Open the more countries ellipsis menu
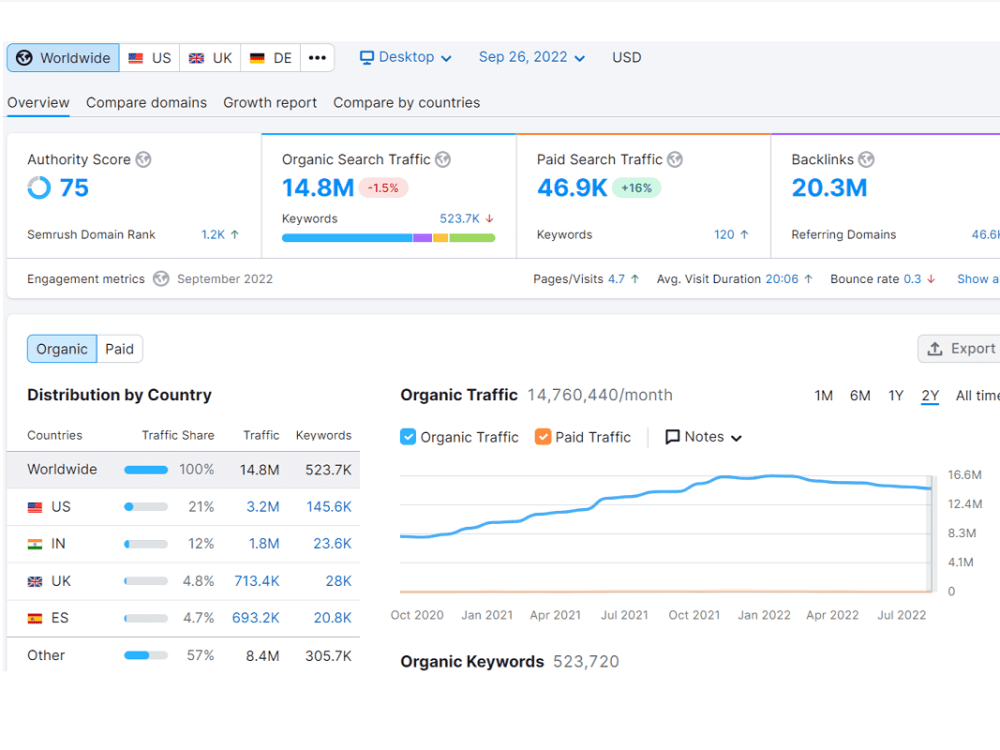This screenshot has width=1000, height=750. pyautogui.click(x=317, y=58)
